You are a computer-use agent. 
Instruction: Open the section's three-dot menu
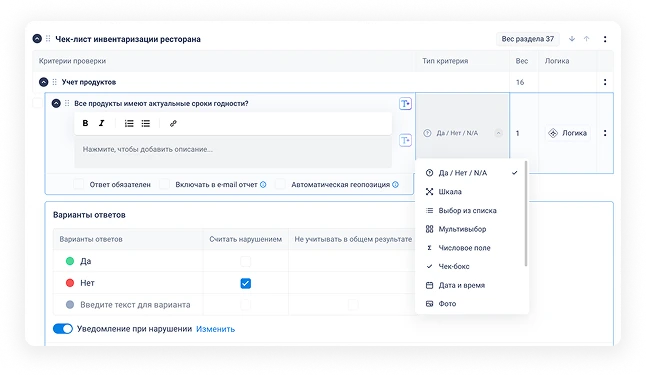click(x=605, y=39)
